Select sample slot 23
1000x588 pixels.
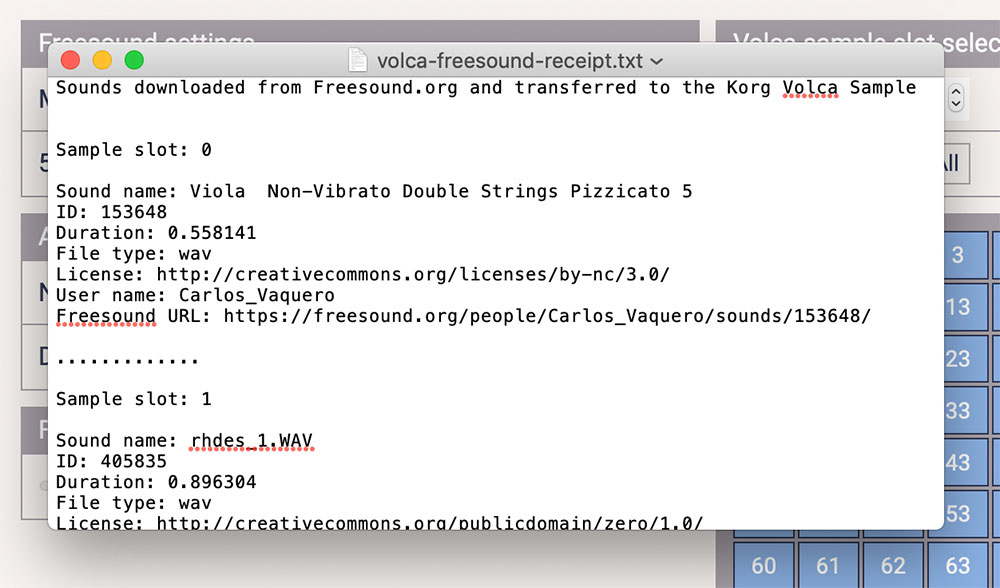966,359
